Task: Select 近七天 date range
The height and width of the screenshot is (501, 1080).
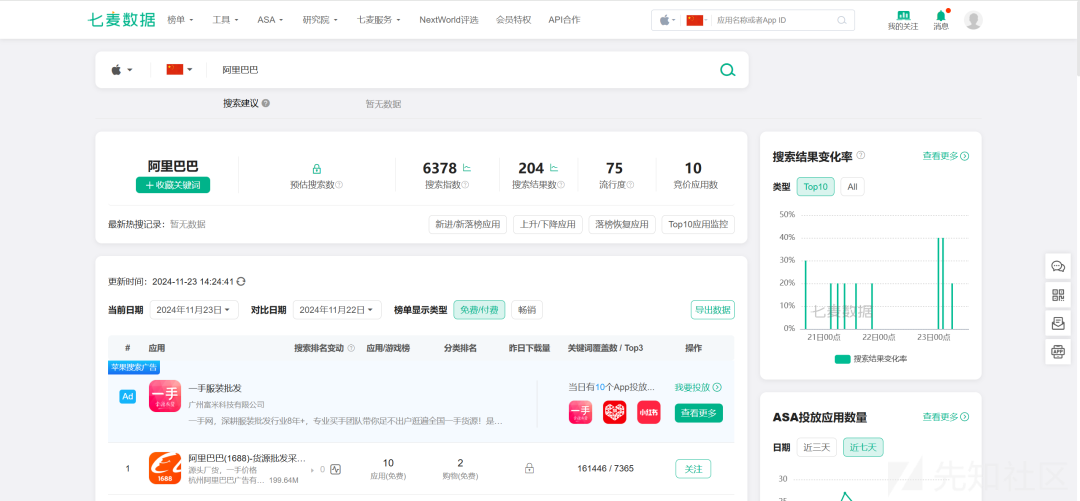Action: coord(863,447)
